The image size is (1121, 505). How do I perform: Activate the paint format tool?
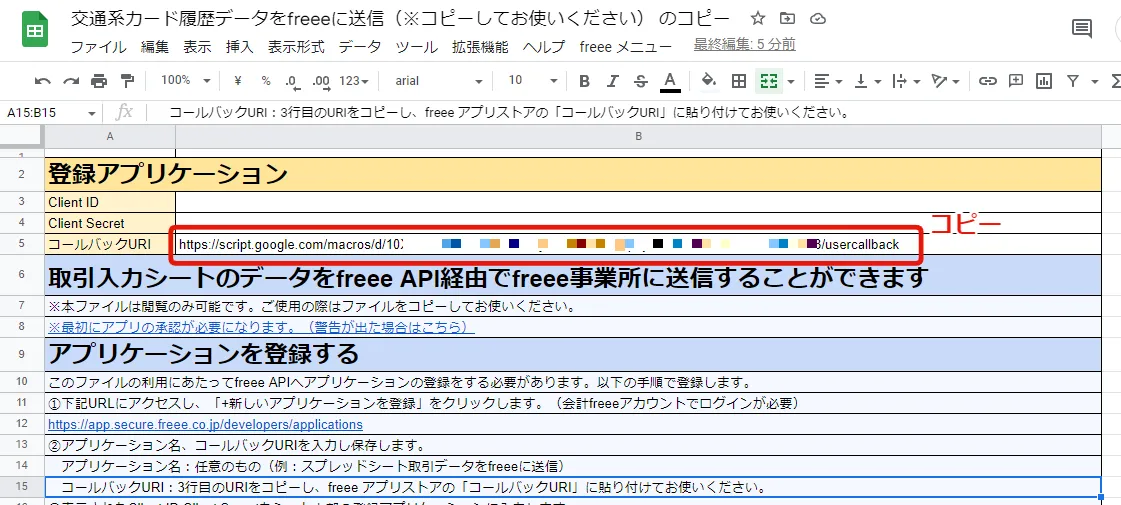point(127,81)
